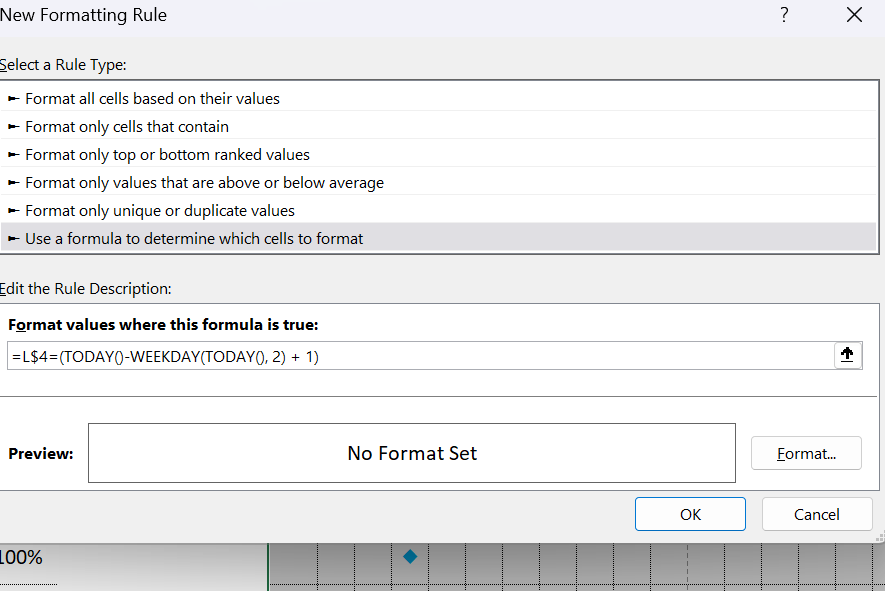Click the 'Format values where this formula is true' label

(x=163, y=325)
